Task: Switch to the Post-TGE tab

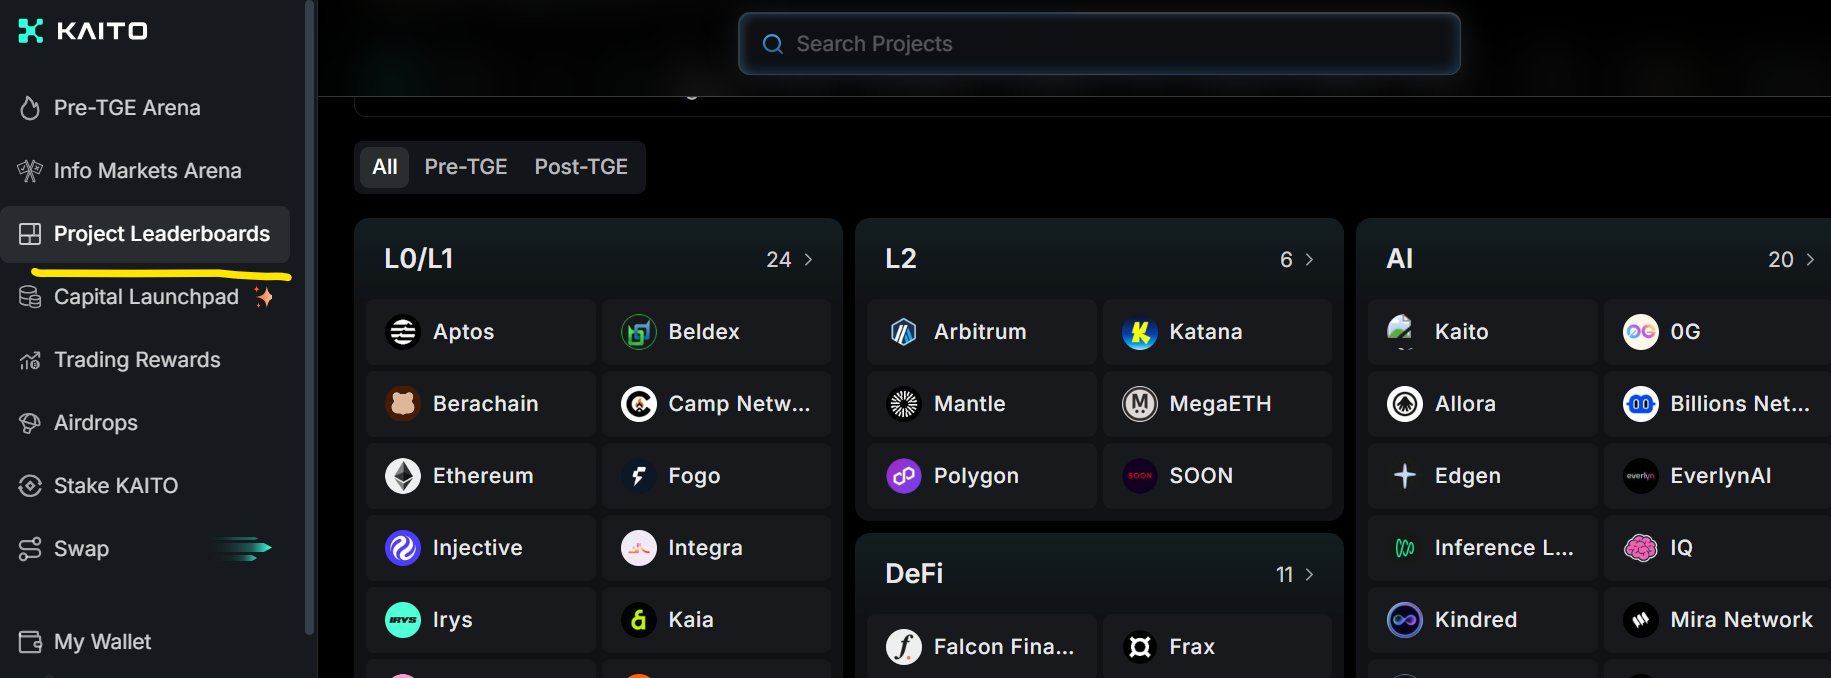Action: click(x=581, y=167)
